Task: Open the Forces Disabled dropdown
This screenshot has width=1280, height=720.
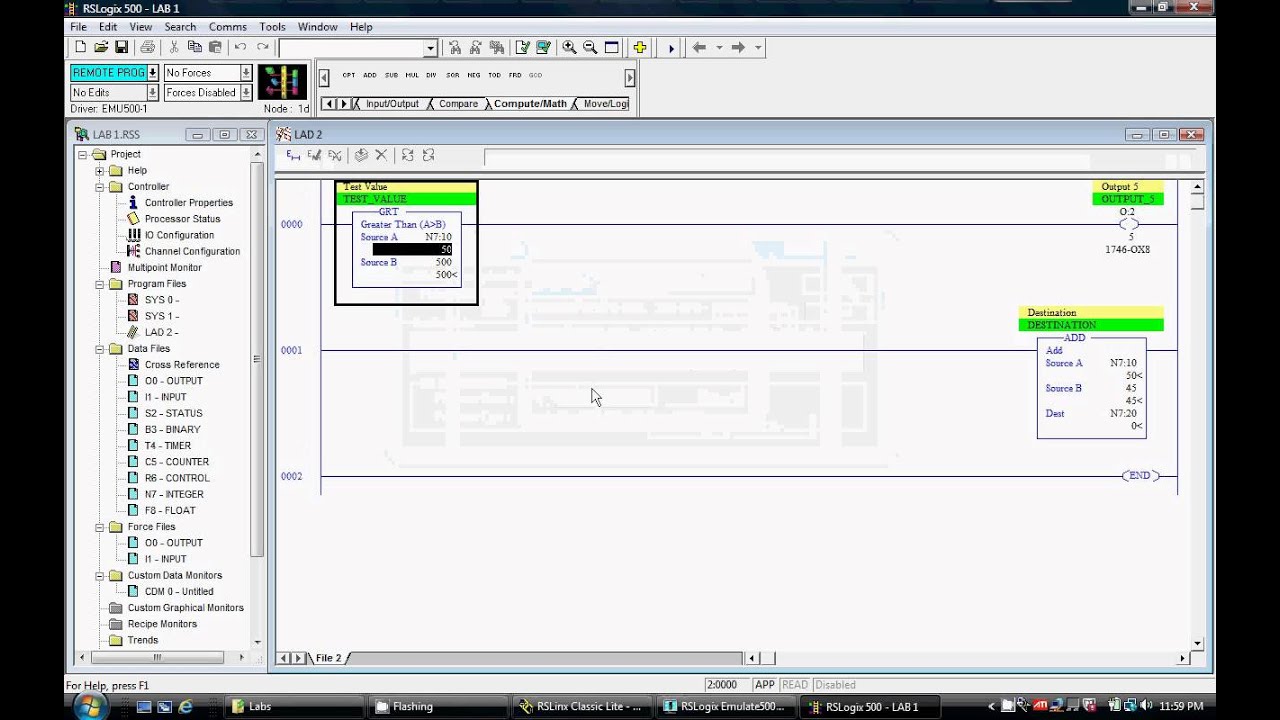Action: (246, 93)
